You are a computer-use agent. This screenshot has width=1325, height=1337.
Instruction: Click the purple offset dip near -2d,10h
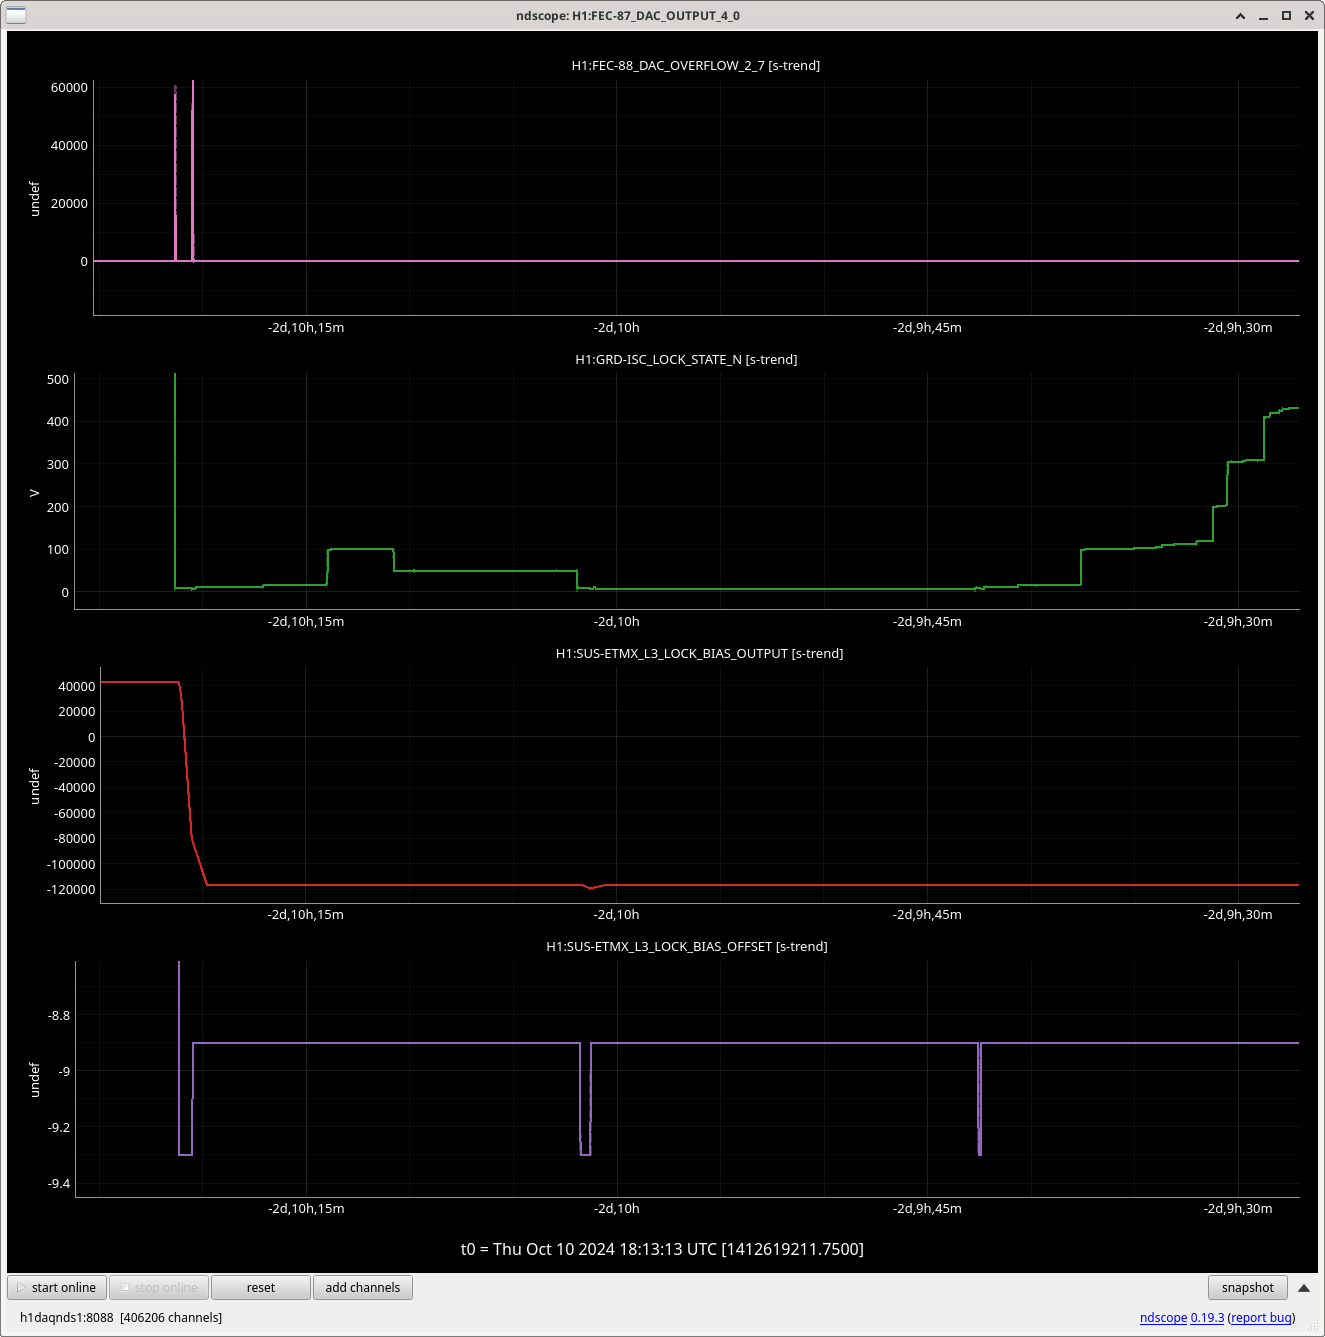(x=585, y=1100)
